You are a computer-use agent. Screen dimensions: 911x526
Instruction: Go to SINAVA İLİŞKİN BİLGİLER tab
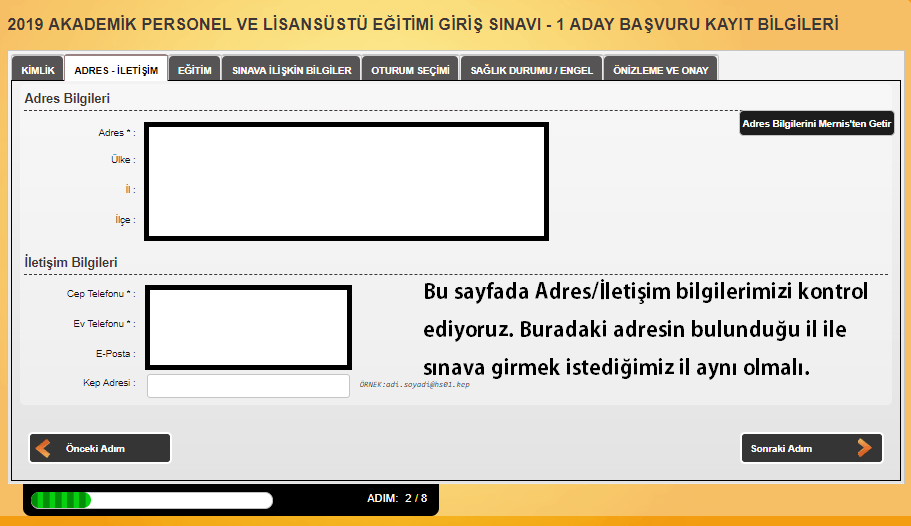(x=291, y=70)
